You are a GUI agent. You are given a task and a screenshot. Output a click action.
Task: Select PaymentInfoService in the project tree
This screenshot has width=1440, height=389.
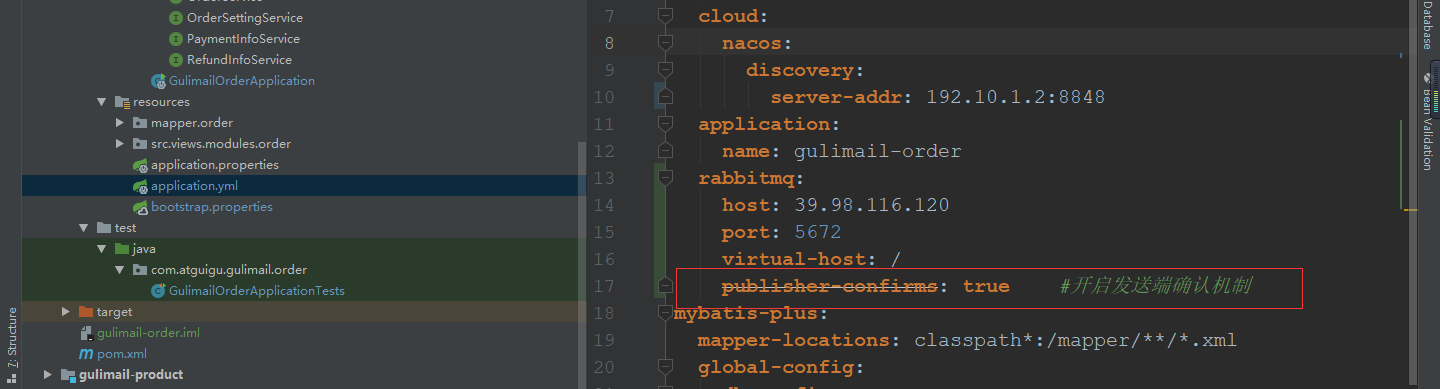243,39
